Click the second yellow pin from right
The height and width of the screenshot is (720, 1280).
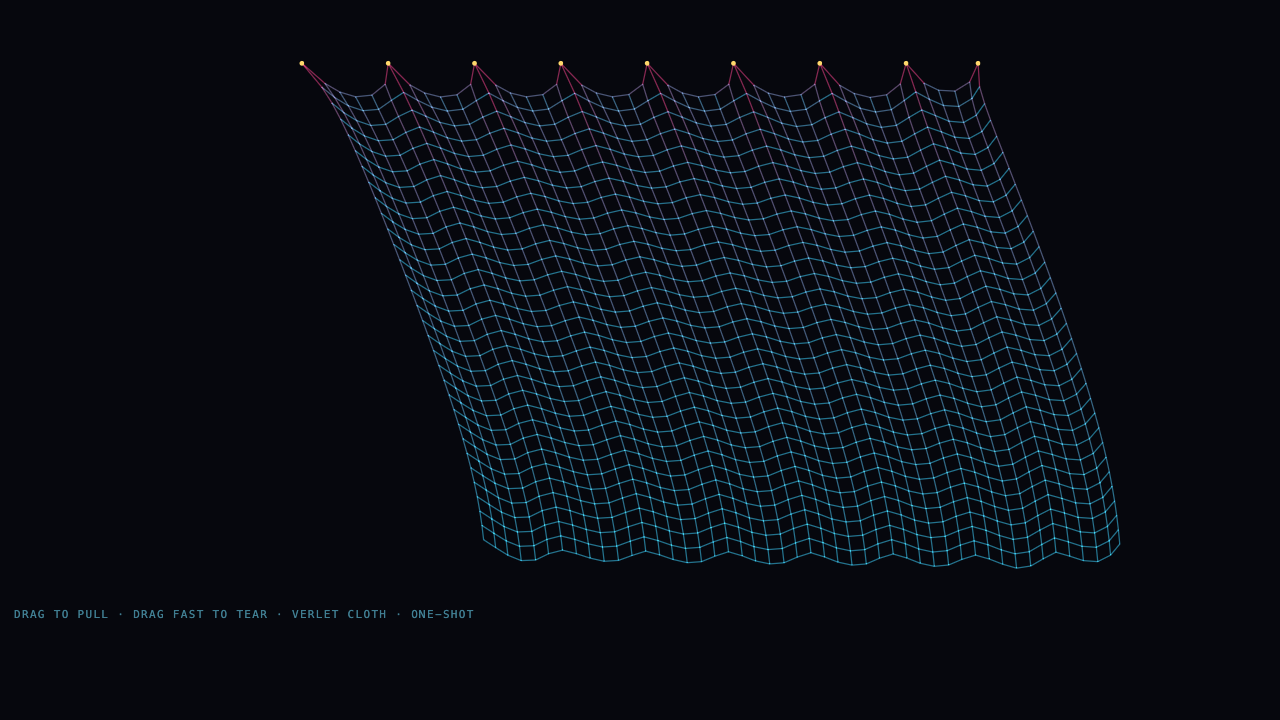906,63
